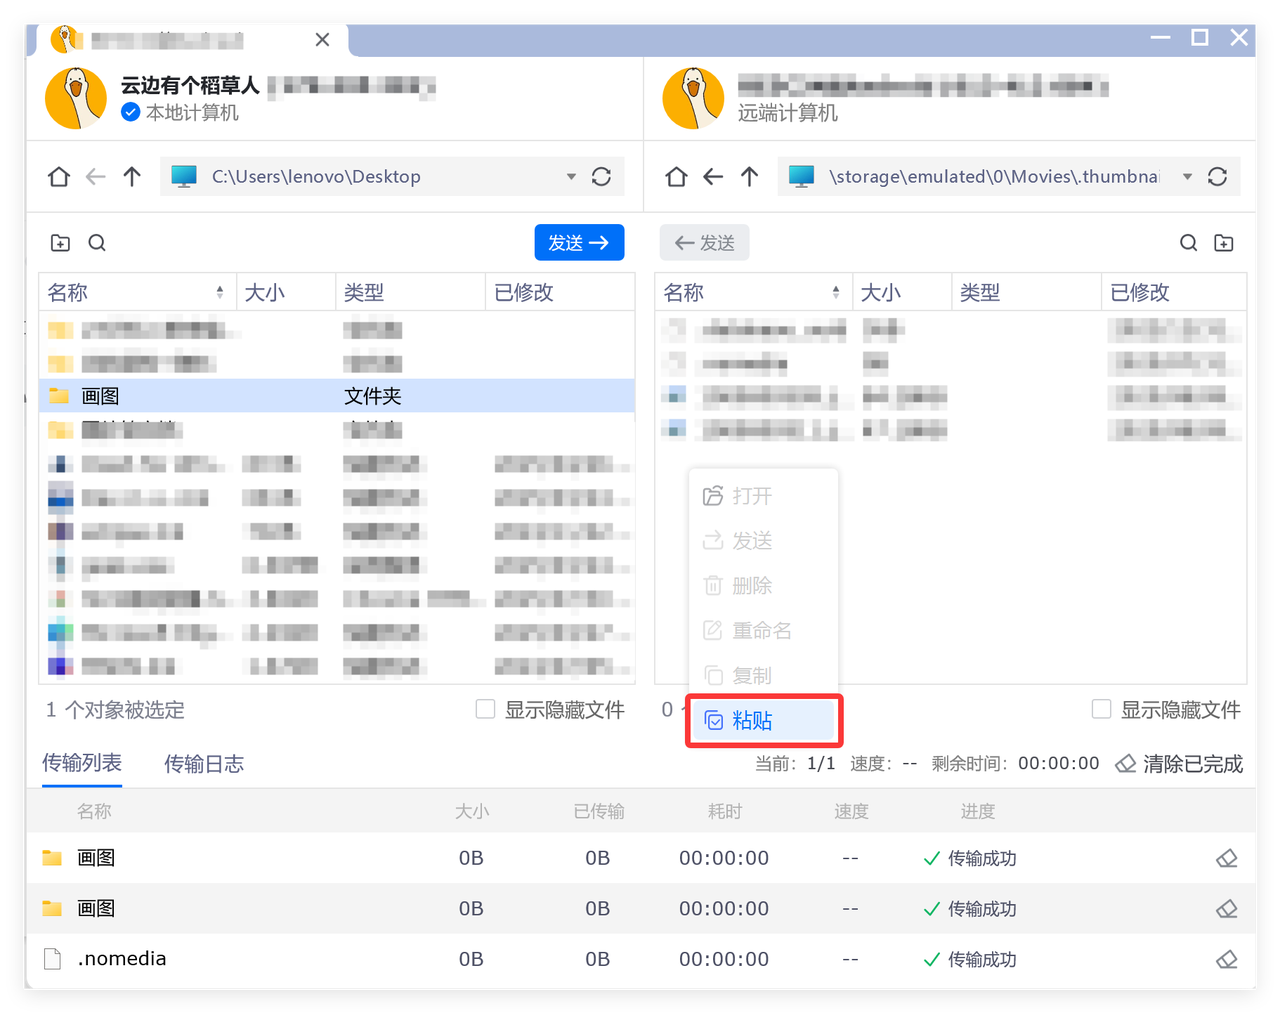Screen dimensions: 1280x1013
Task: Click the grey 发送 button in remote pane
Action: click(x=705, y=243)
